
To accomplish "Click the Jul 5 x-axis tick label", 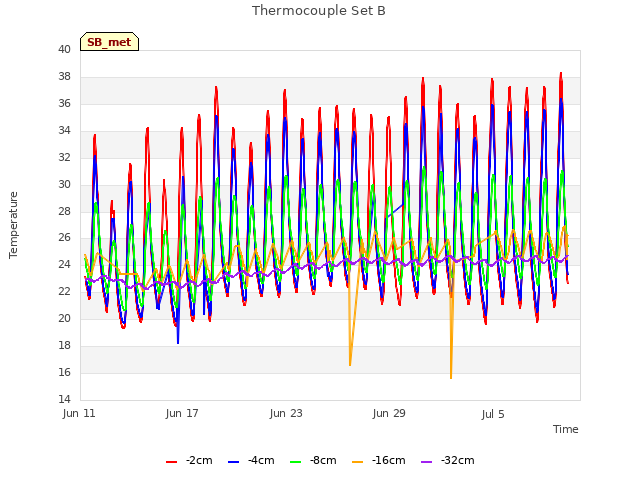I will pyautogui.click(x=493, y=414).
